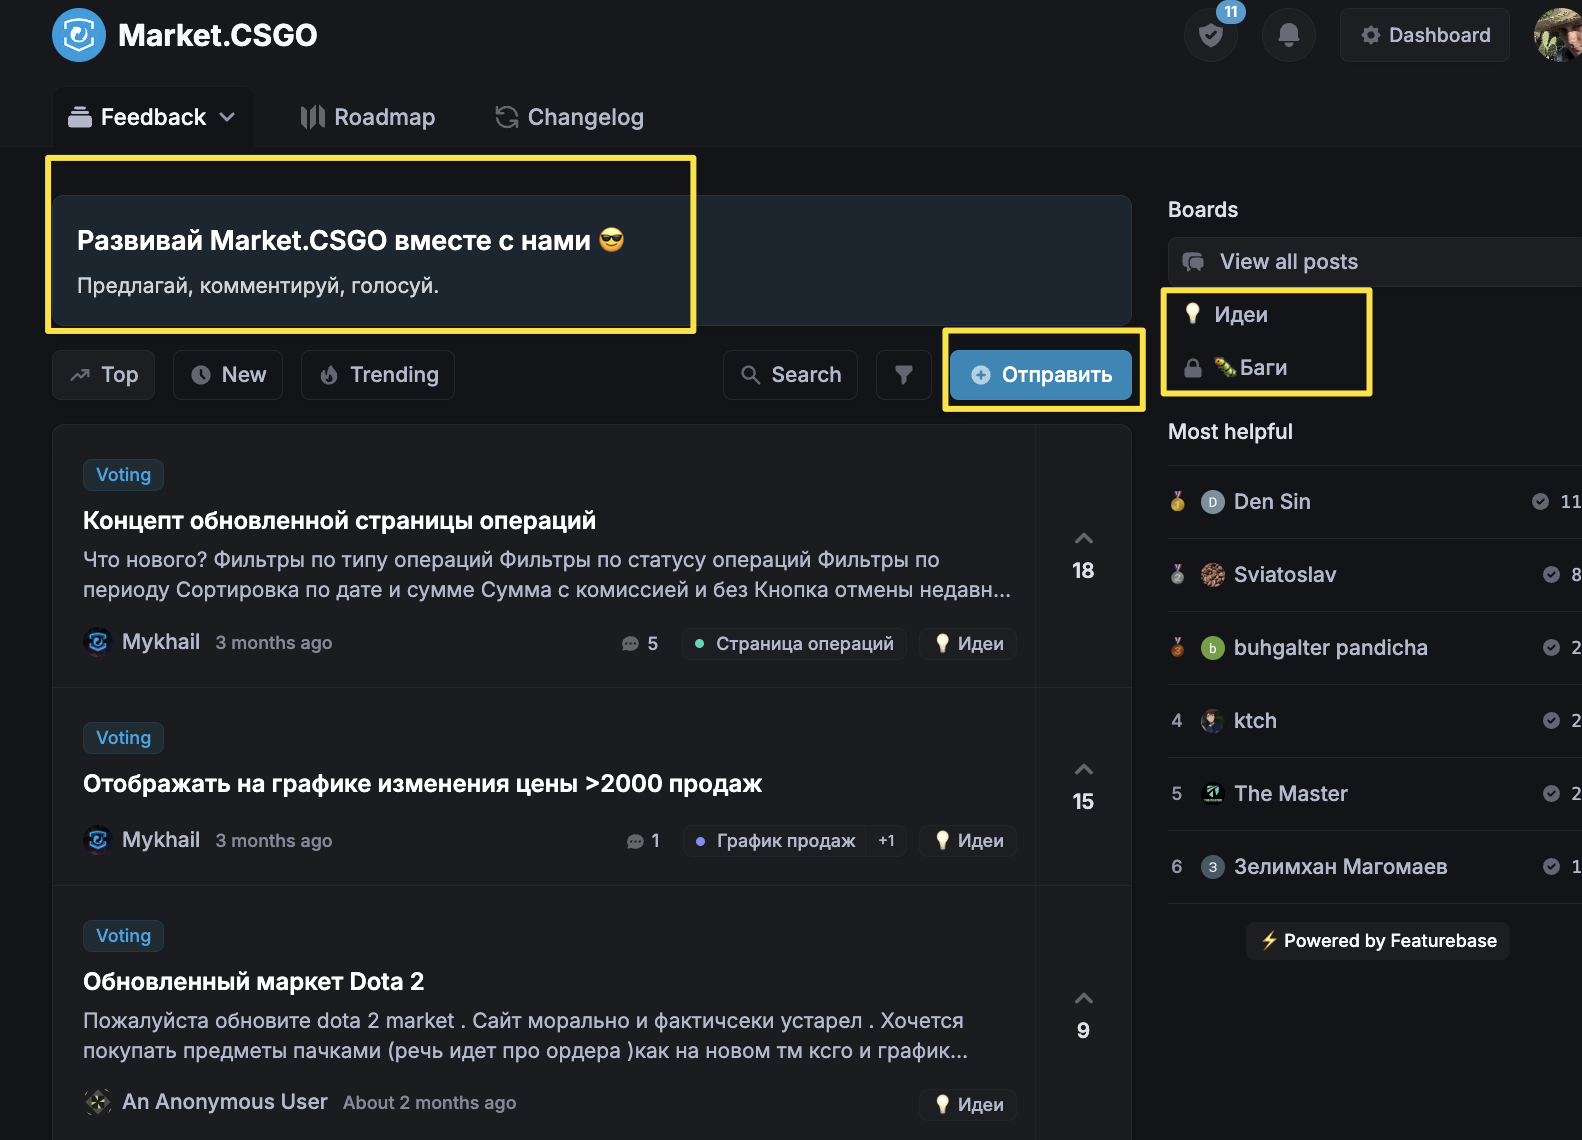Image resolution: width=1582 pixels, height=1140 pixels.
Task: Follow the Powered by Featurebase link
Action: tap(1377, 941)
